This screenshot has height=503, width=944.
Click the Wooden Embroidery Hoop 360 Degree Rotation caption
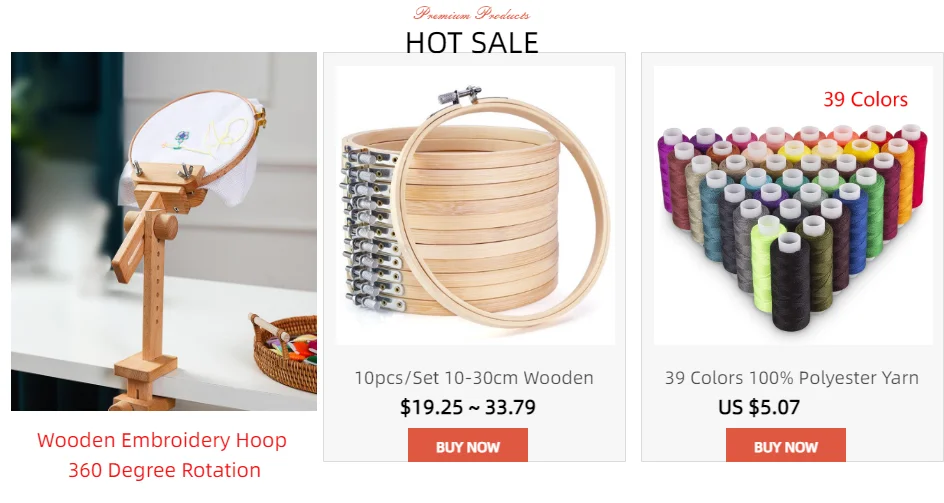(x=163, y=455)
